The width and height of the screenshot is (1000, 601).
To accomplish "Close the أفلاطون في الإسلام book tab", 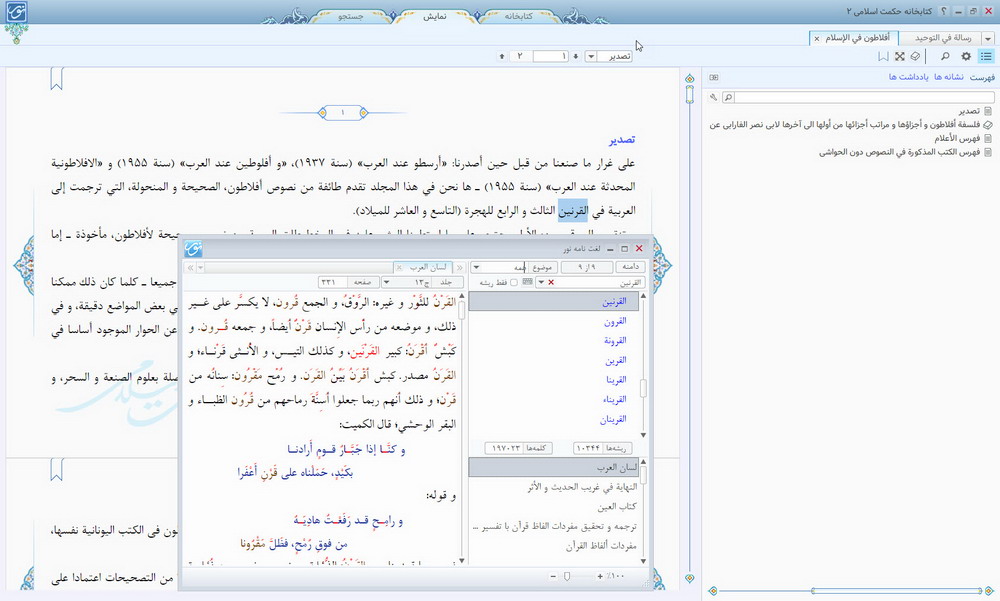I will (816, 39).
